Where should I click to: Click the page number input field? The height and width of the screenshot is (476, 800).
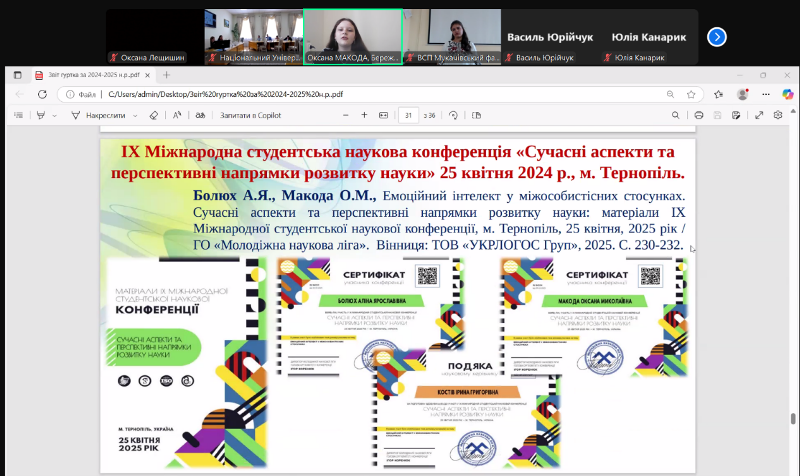tap(408, 115)
